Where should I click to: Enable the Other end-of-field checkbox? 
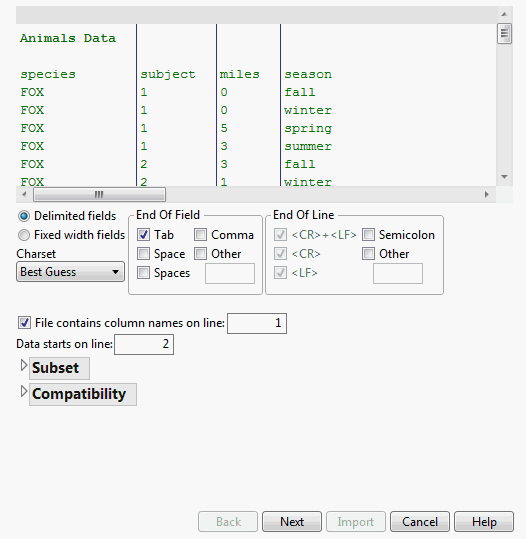(200, 254)
